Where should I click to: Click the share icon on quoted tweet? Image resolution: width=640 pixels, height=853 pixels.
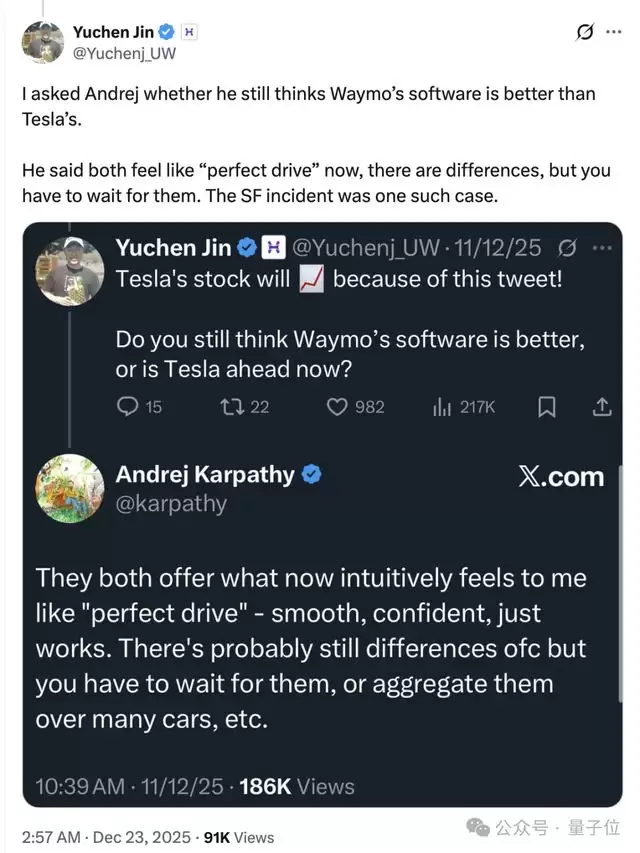(x=602, y=407)
